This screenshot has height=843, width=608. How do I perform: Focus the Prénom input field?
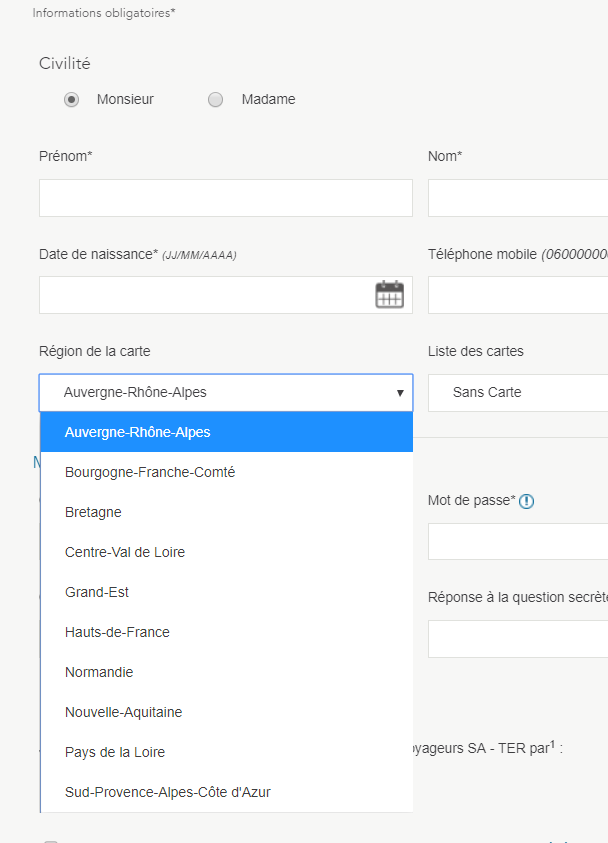(x=226, y=198)
